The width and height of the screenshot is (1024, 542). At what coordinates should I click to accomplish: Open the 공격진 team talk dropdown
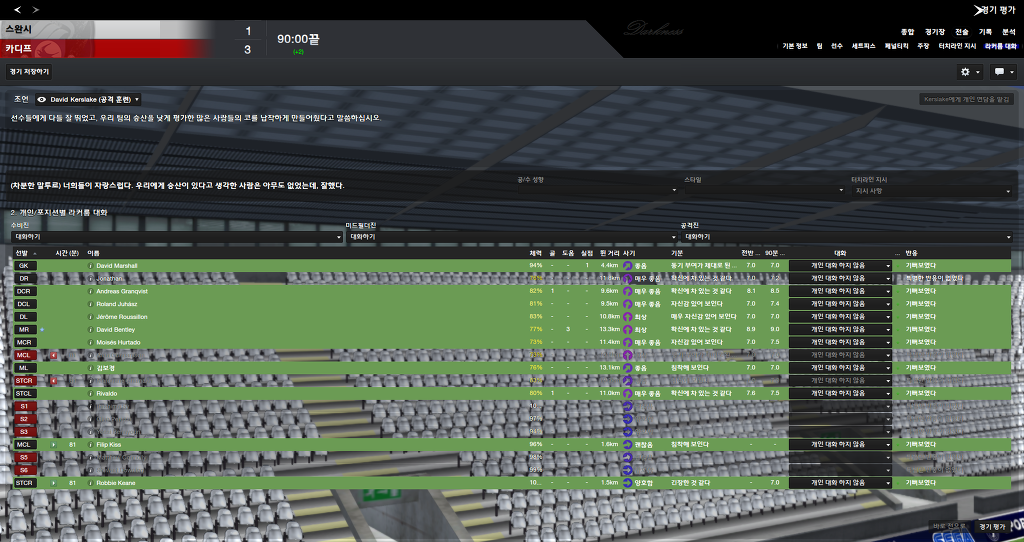pyautogui.click(x=846, y=237)
